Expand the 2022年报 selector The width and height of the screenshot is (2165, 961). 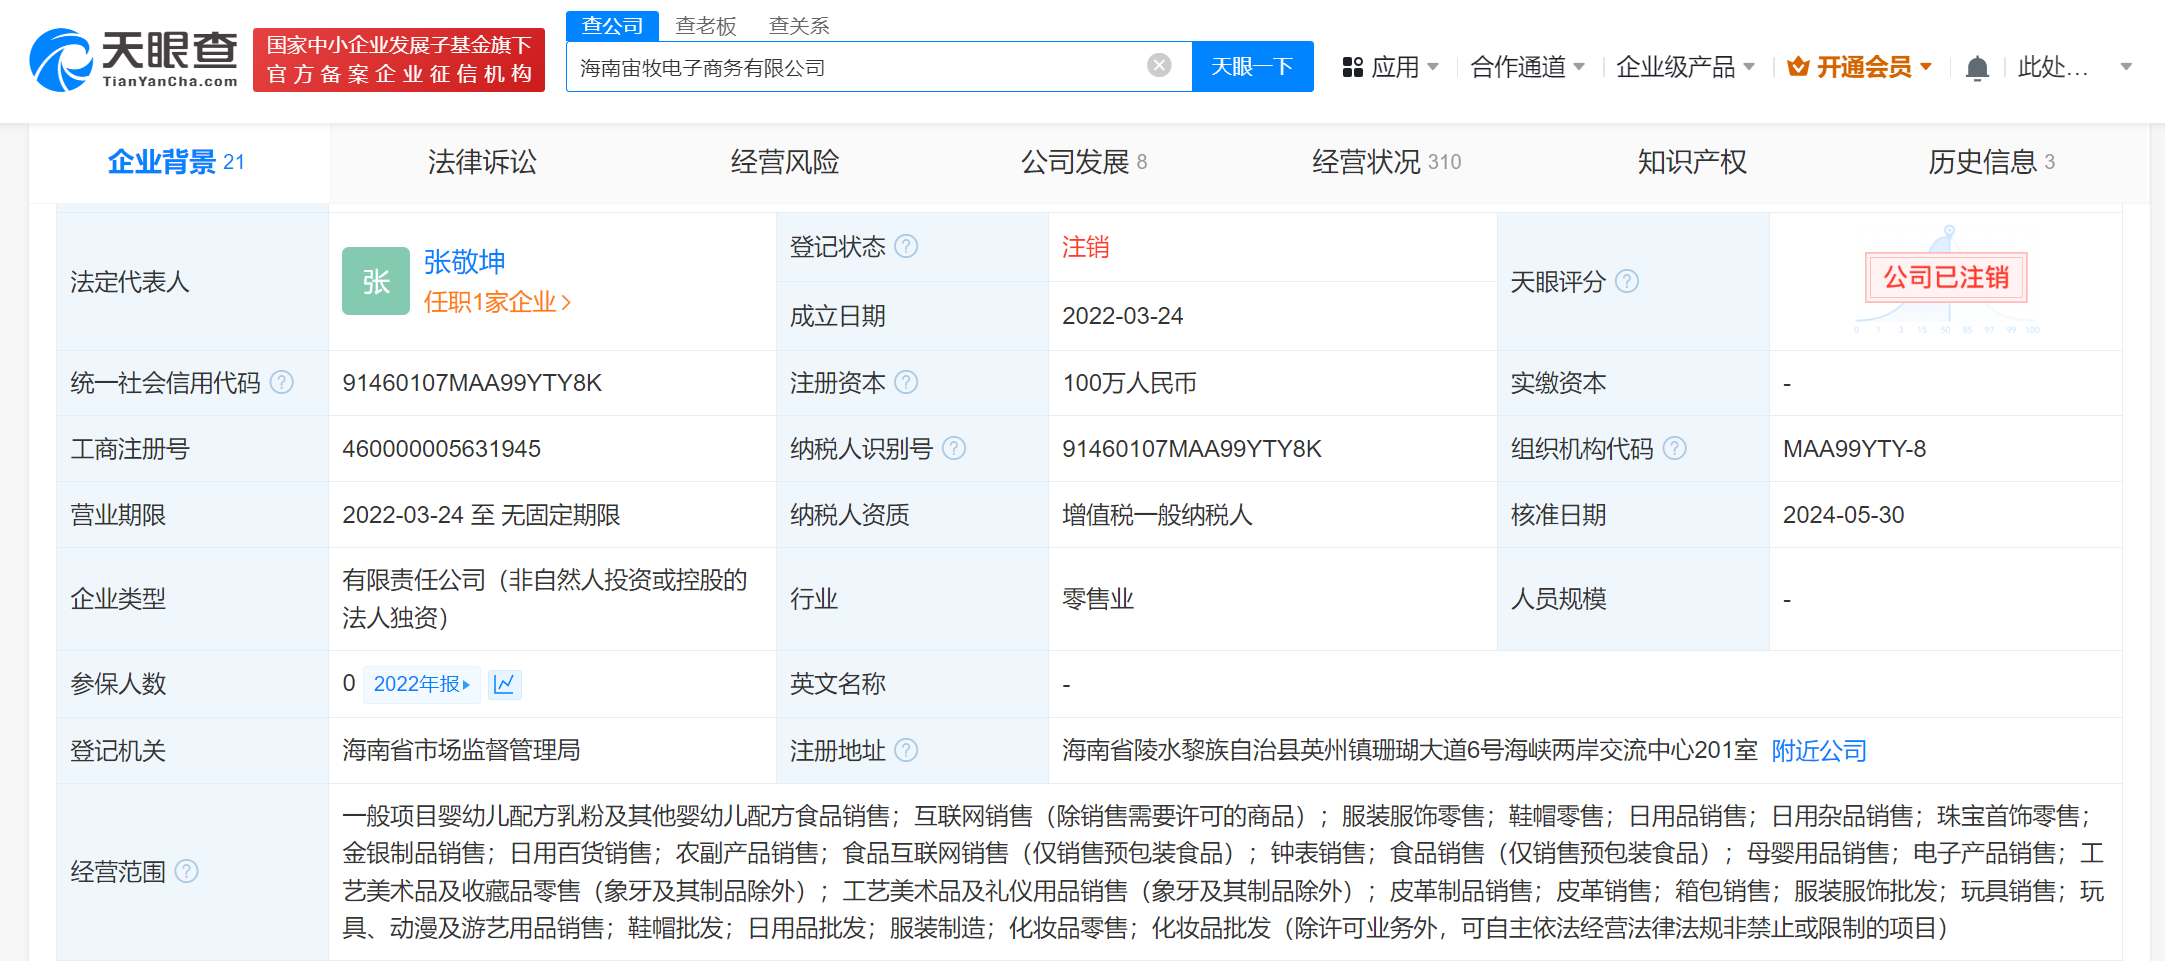coord(421,684)
